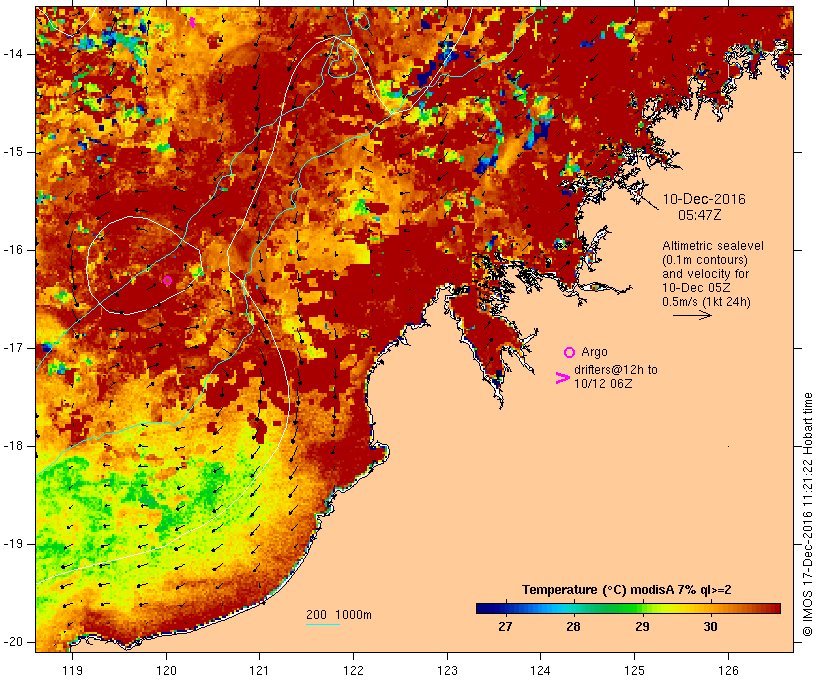The width and height of the screenshot is (820, 680).
Task: Click the magenta drifter arrowhead legend symbol
Action: [562, 378]
